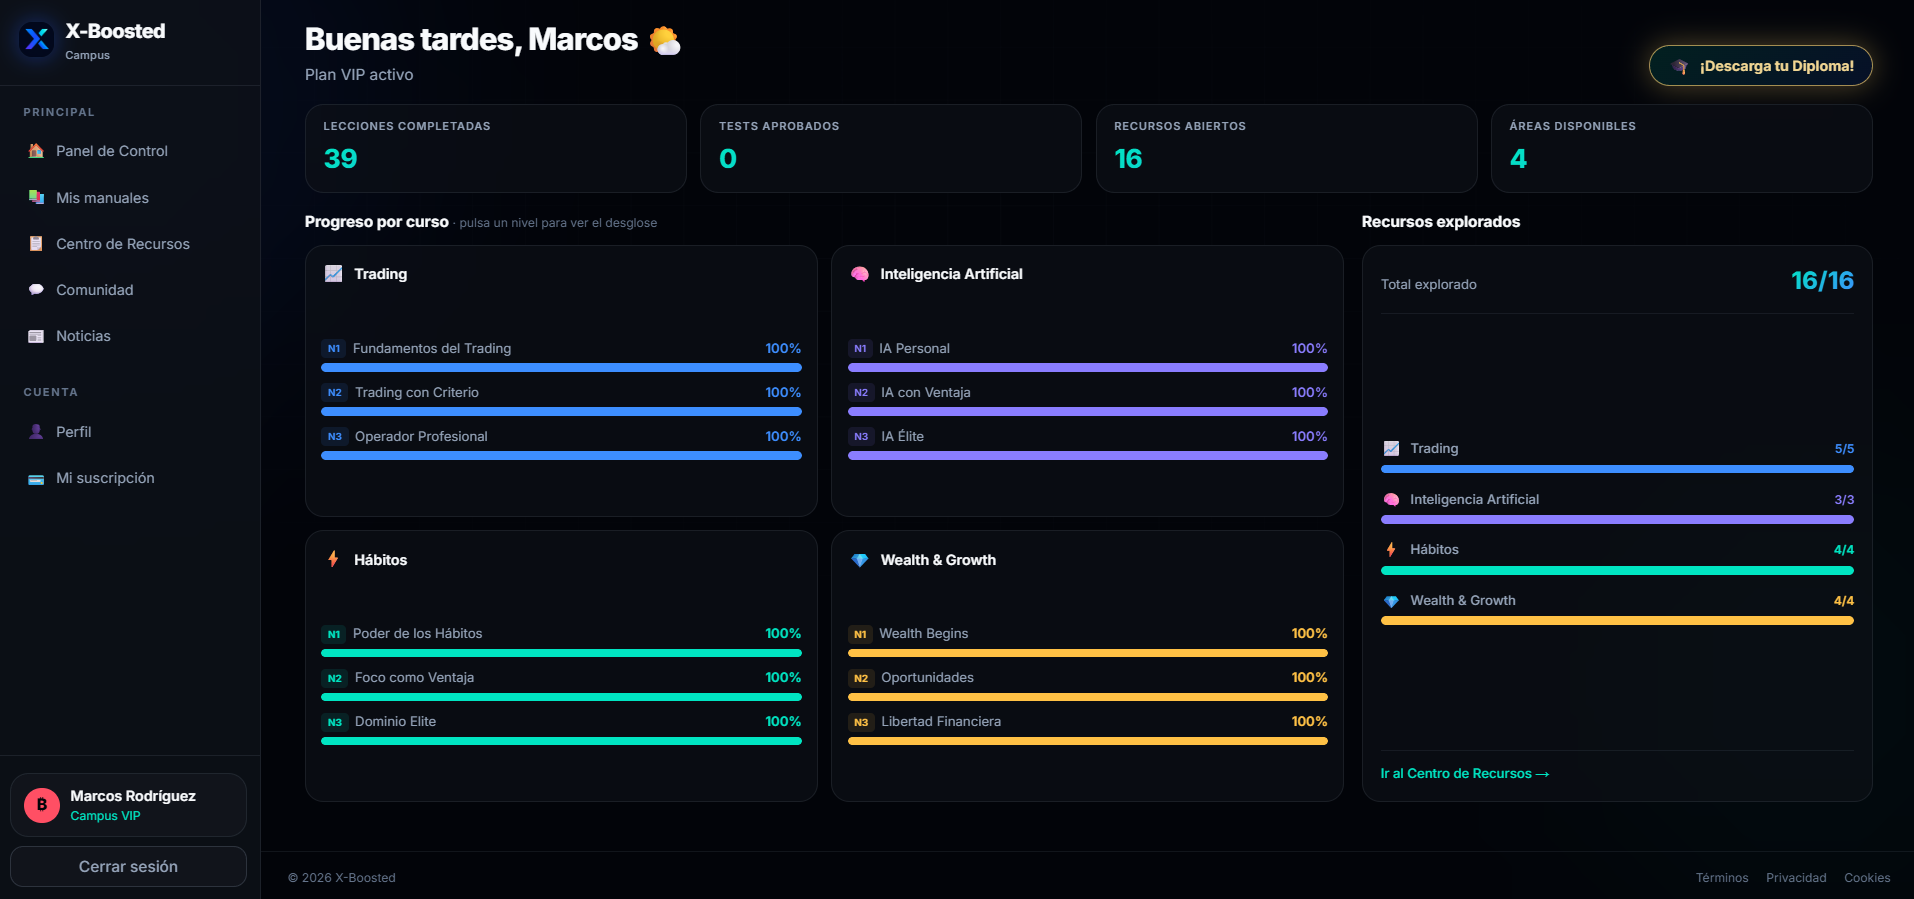1914x899 pixels.
Task: Click the Perfil user icon
Action: [36, 432]
